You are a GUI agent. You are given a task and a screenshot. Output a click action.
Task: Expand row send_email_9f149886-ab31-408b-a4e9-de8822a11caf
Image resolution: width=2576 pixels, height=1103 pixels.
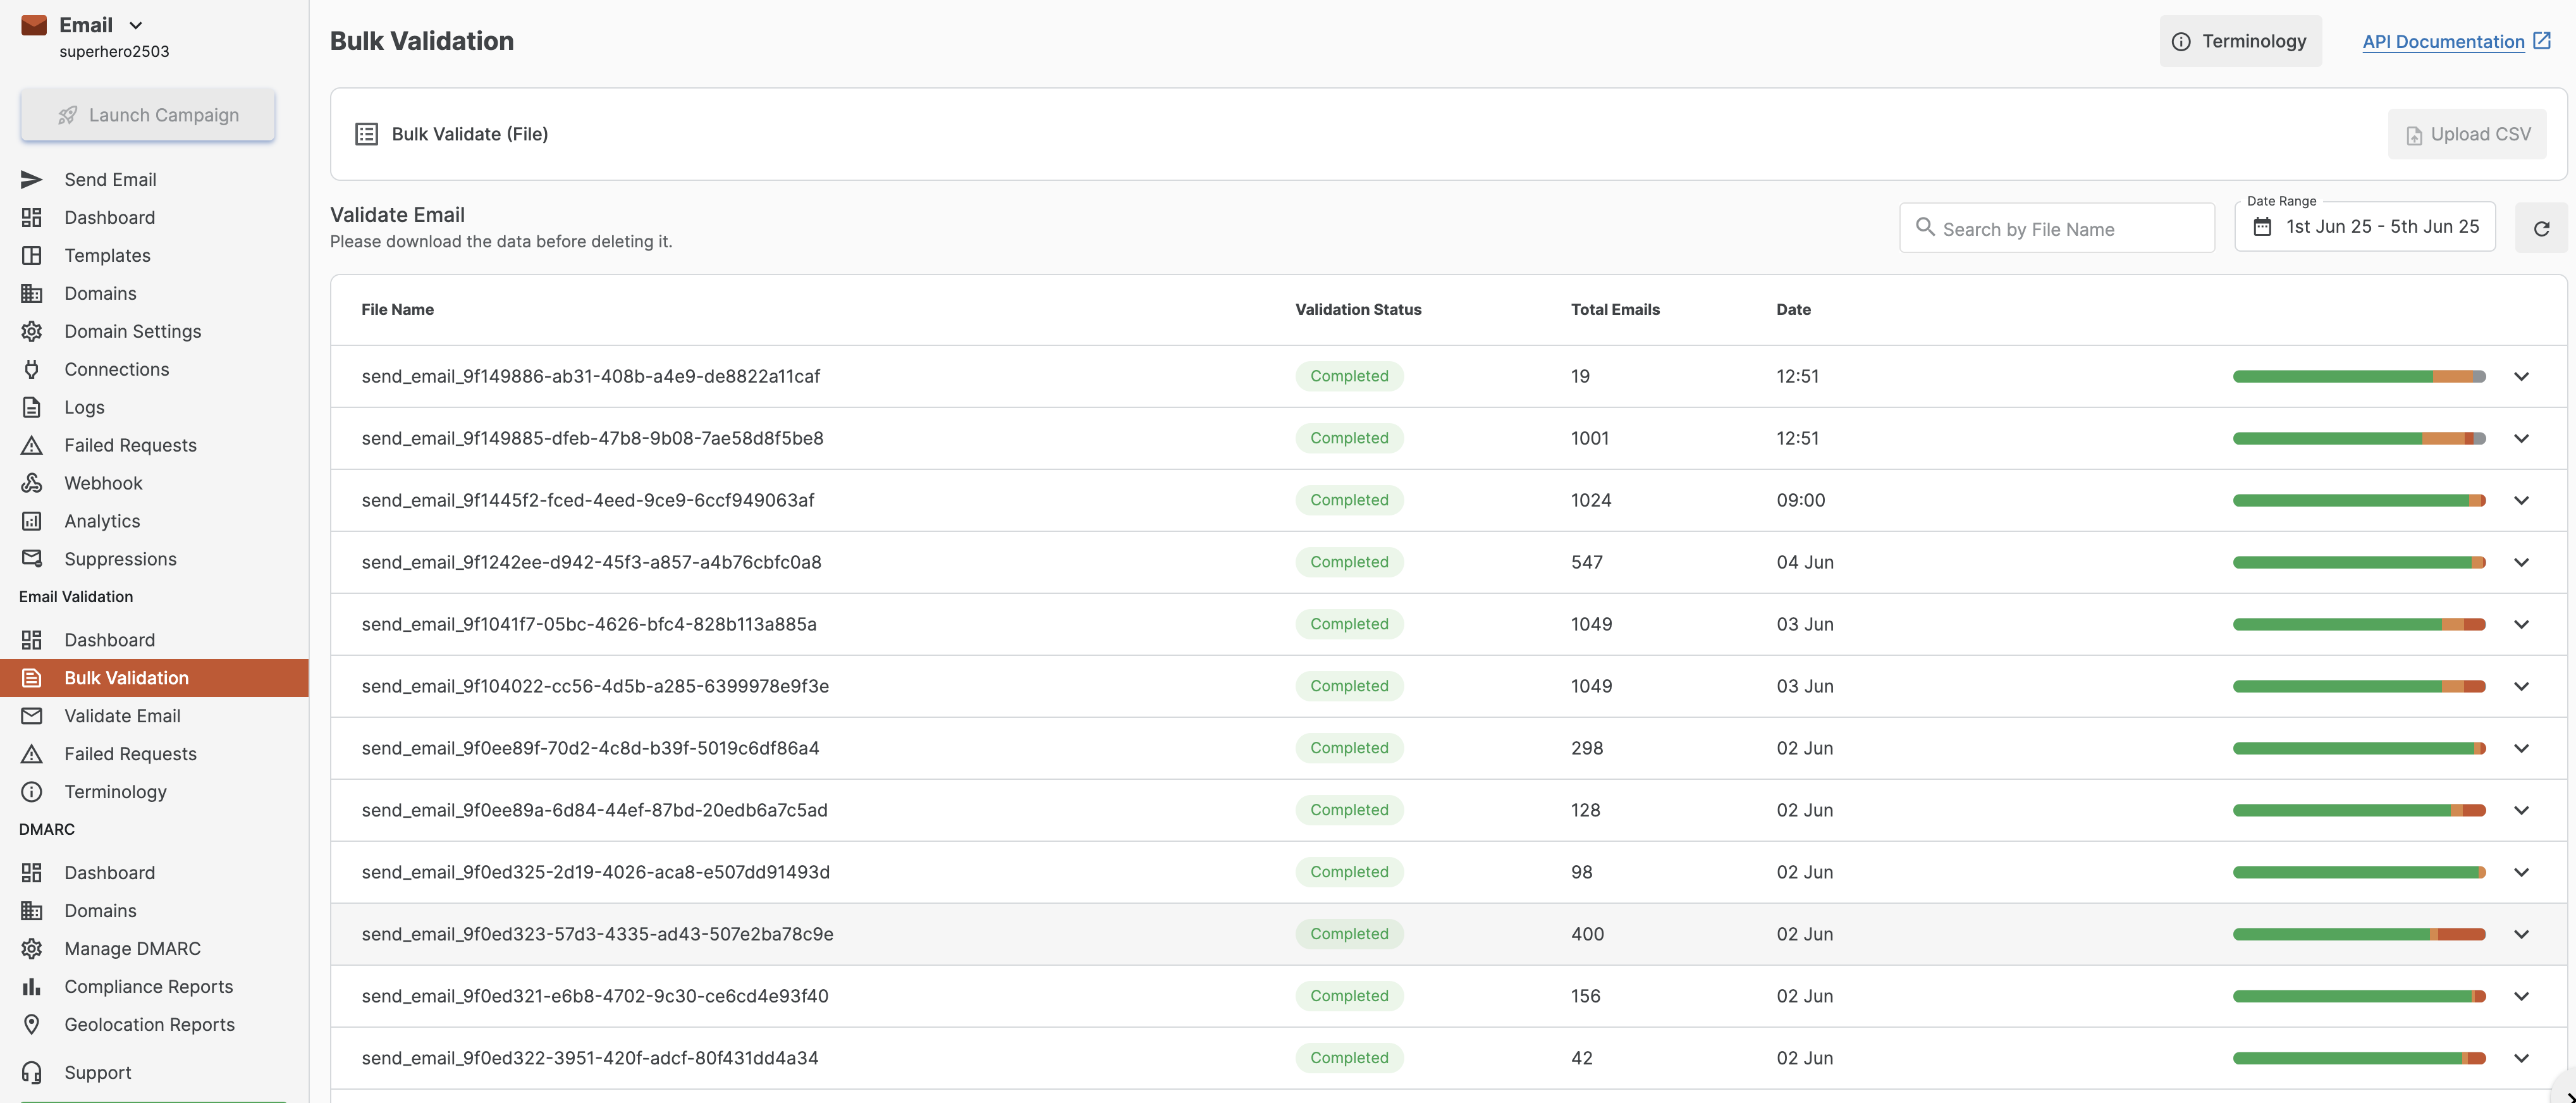(2521, 377)
